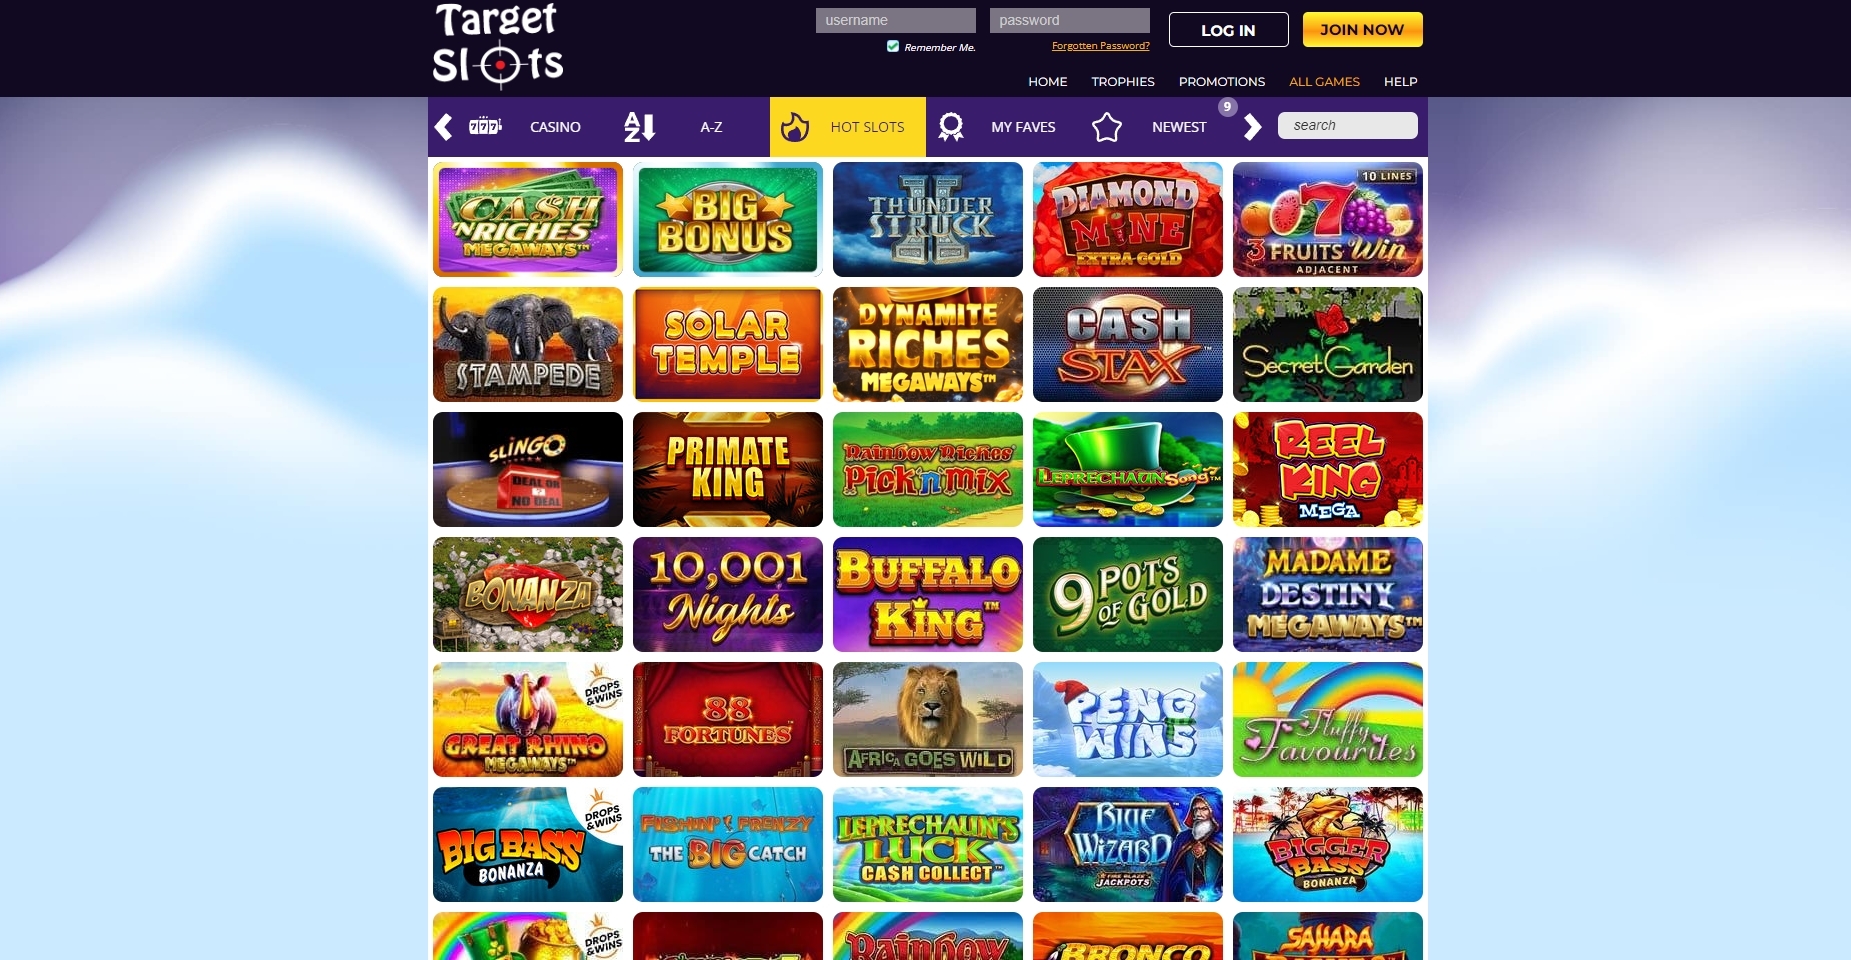Click the username input field
The width and height of the screenshot is (1851, 960).
(x=896, y=20)
